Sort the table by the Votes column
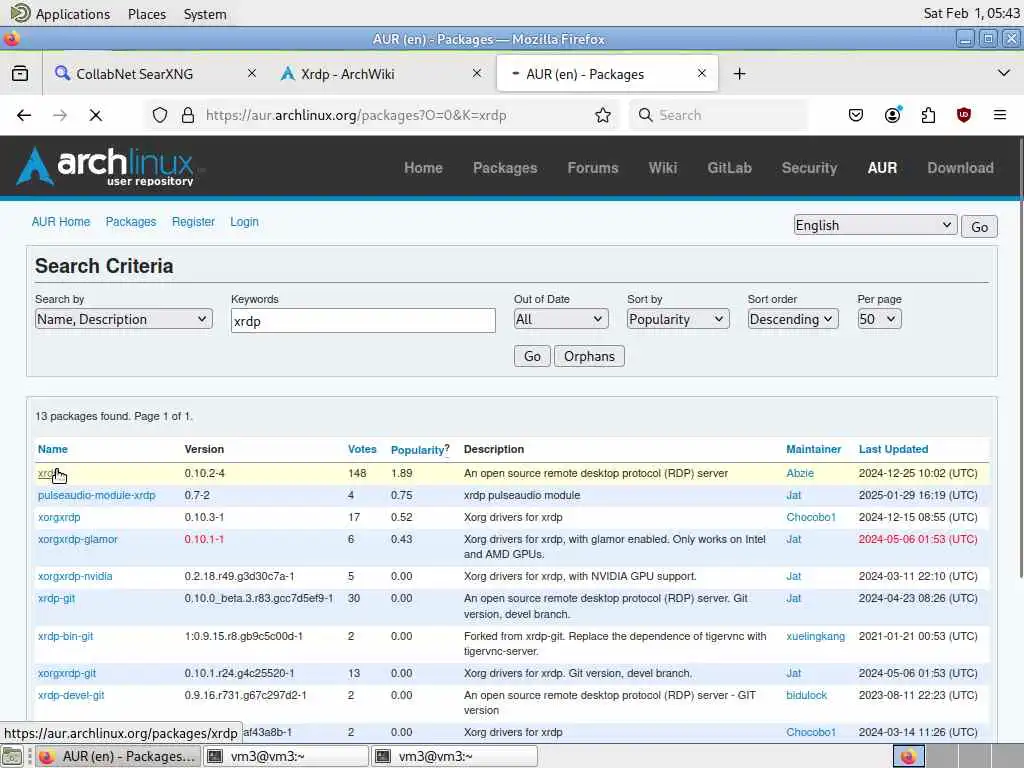1024x768 pixels. point(362,449)
